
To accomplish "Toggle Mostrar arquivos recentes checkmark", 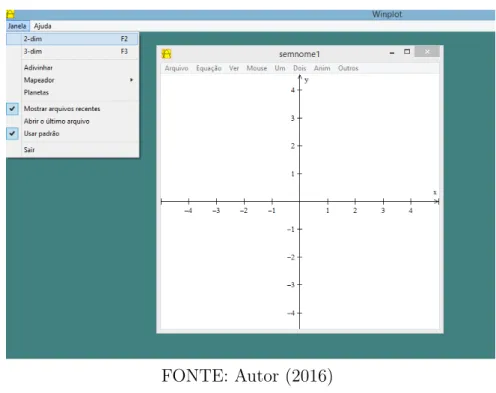I will (12, 109).
